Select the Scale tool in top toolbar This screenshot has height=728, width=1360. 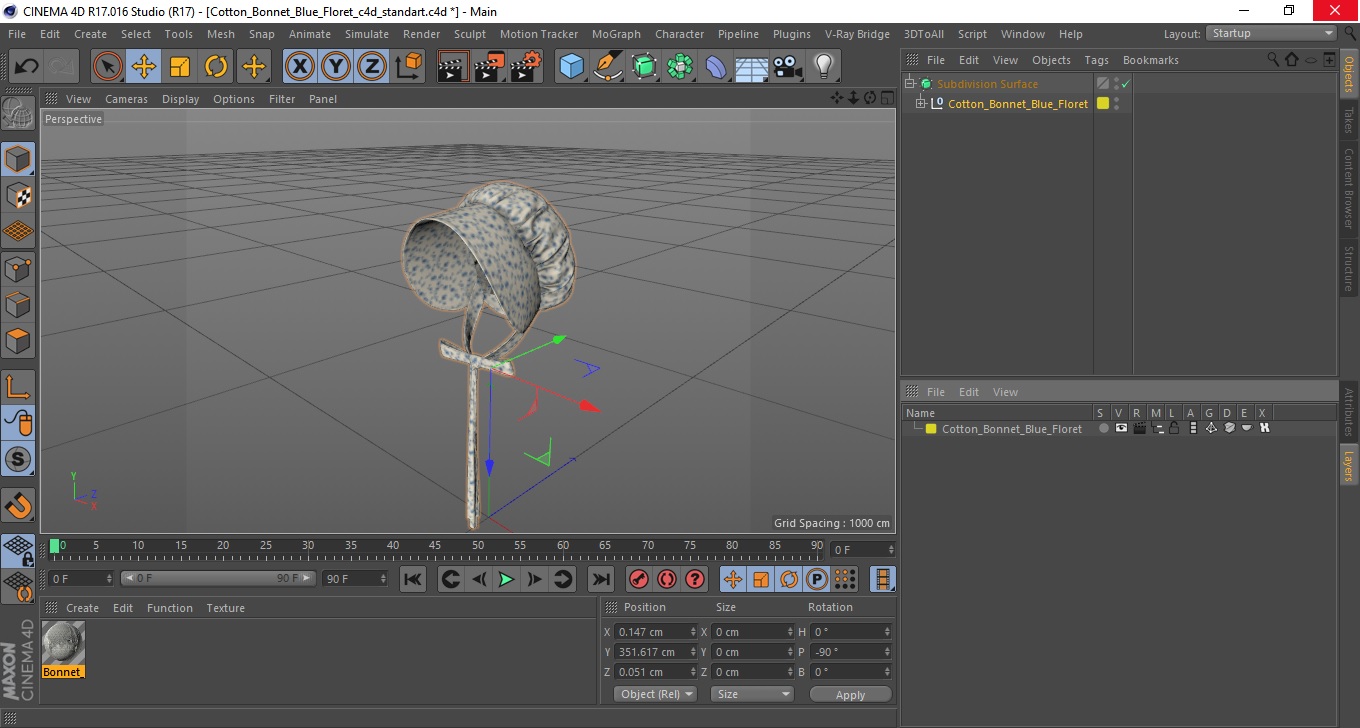point(180,67)
